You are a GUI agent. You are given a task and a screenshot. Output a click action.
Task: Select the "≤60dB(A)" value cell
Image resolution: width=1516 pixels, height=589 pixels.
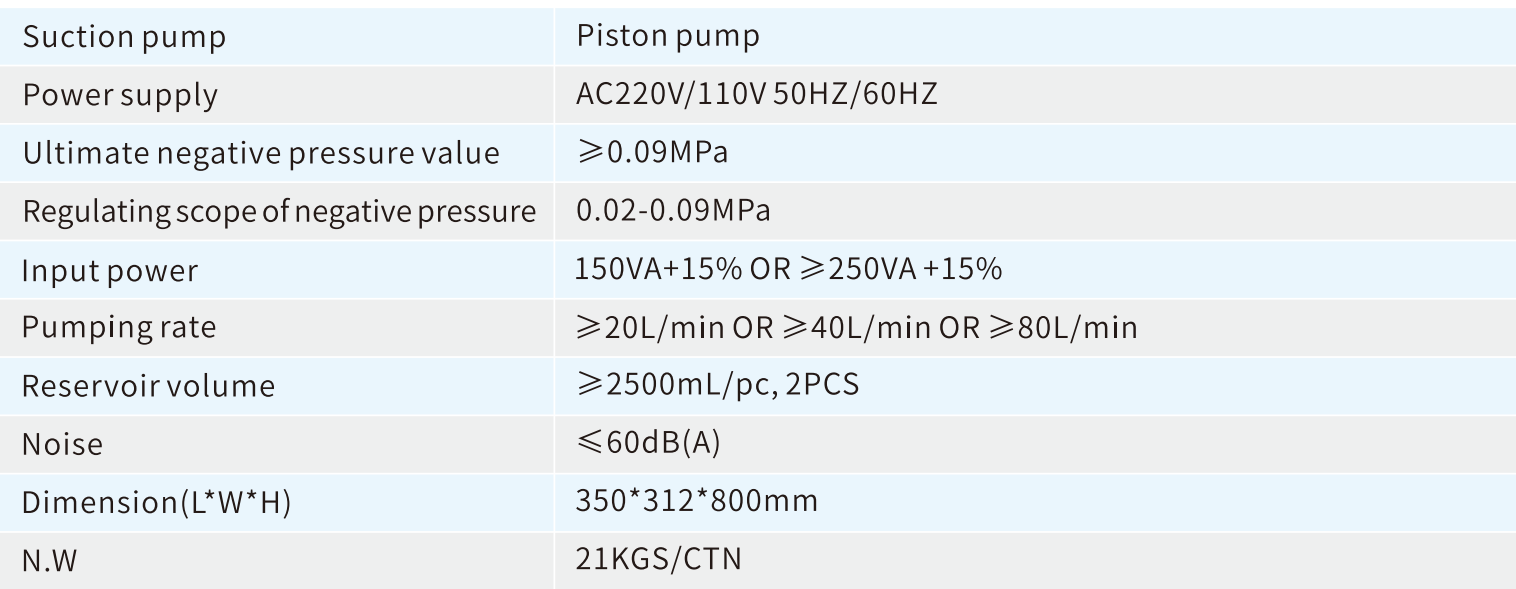click(649, 443)
